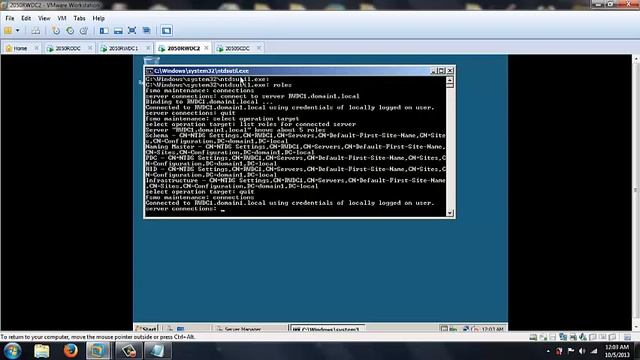Open the Edit menu
Image resolution: width=640 pixels, height=360 pixels.
(x=26, y=18)
